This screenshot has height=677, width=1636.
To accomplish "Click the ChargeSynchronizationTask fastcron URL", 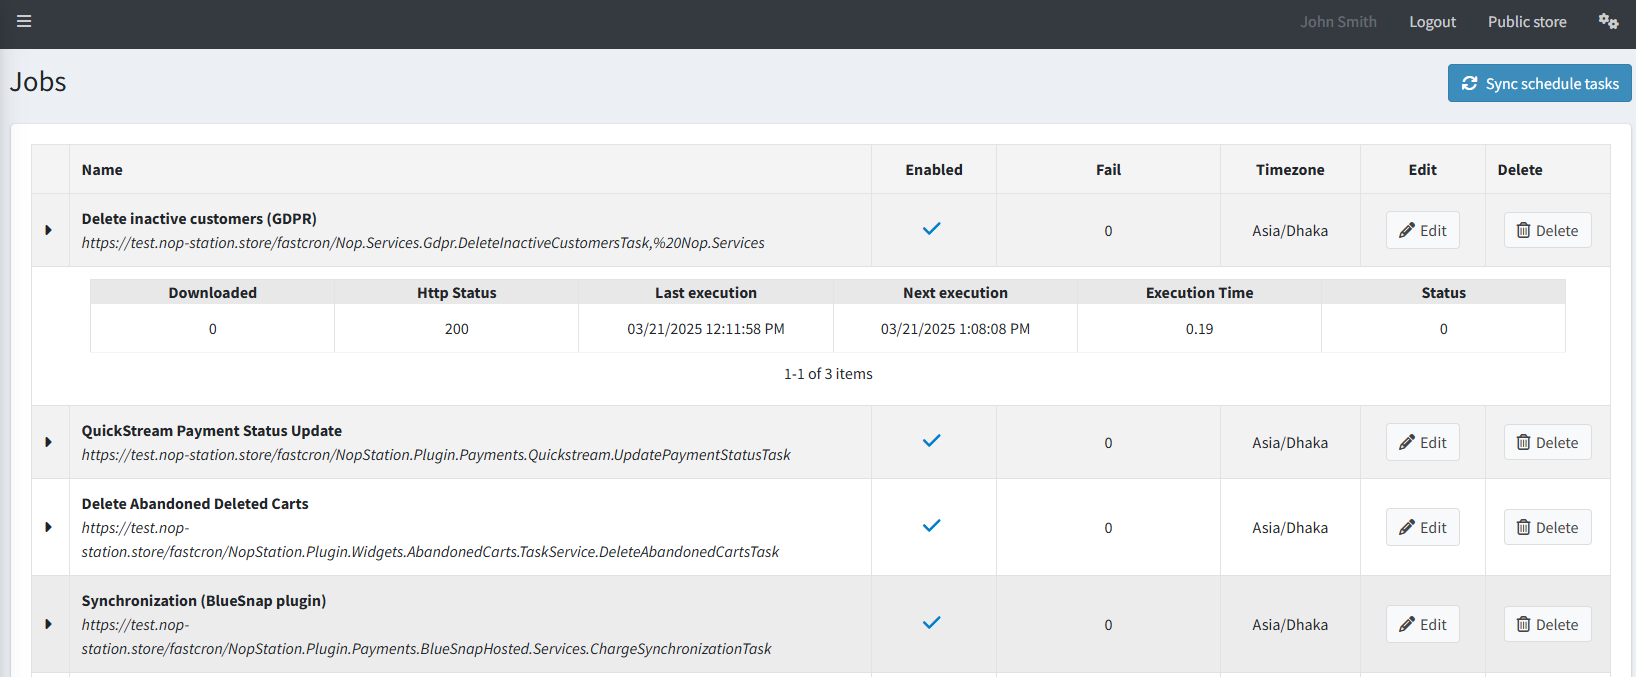I will pyautogui.click(x=427, y=637).
